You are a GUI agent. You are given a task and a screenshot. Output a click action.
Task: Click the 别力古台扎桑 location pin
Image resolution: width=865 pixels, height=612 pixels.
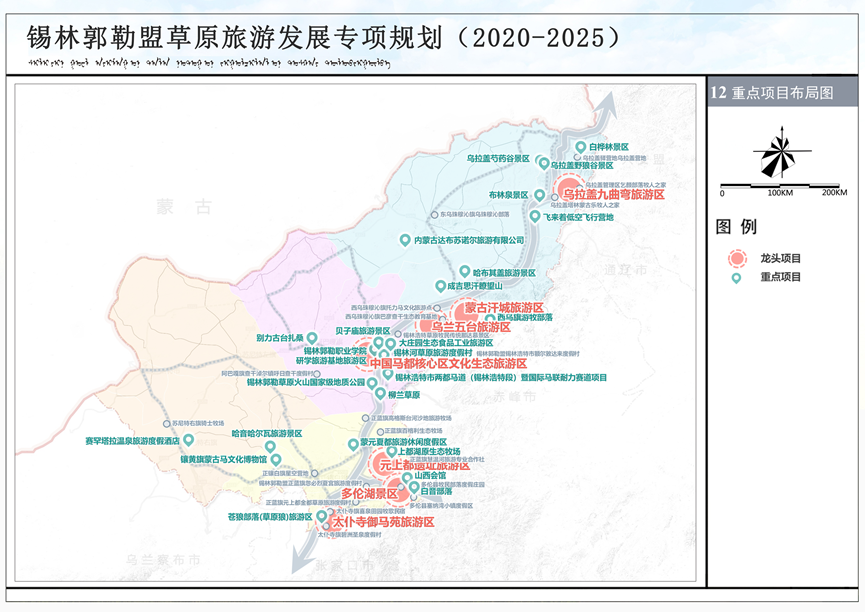(312, 338)
